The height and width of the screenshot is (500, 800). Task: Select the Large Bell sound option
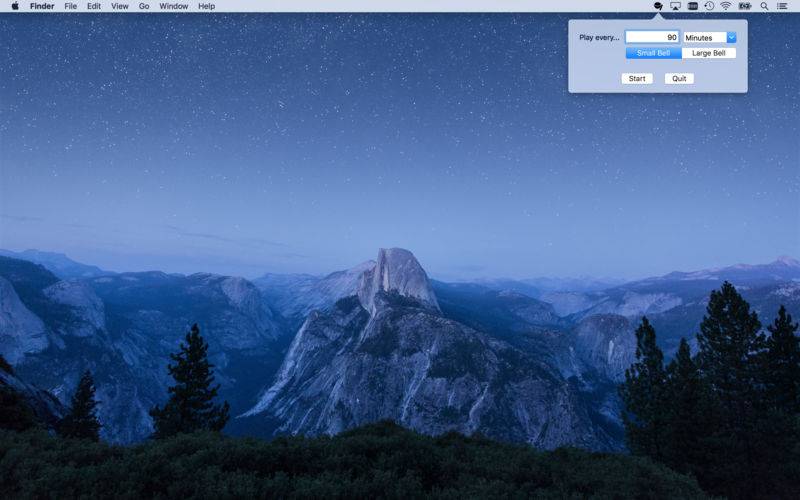coord(709,53)
